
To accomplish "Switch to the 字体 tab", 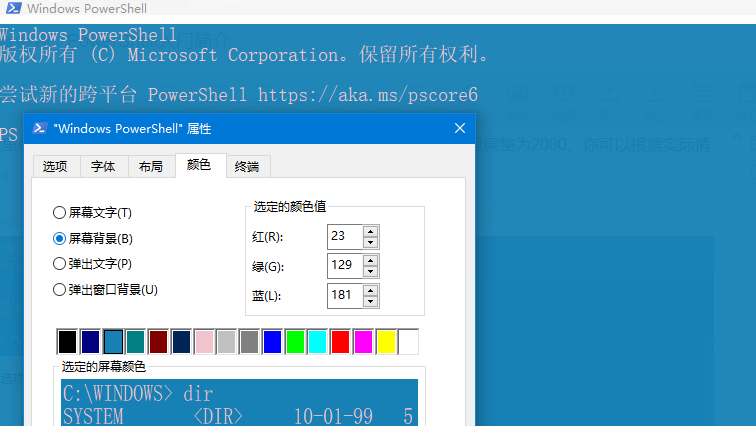I will [103, 167].
